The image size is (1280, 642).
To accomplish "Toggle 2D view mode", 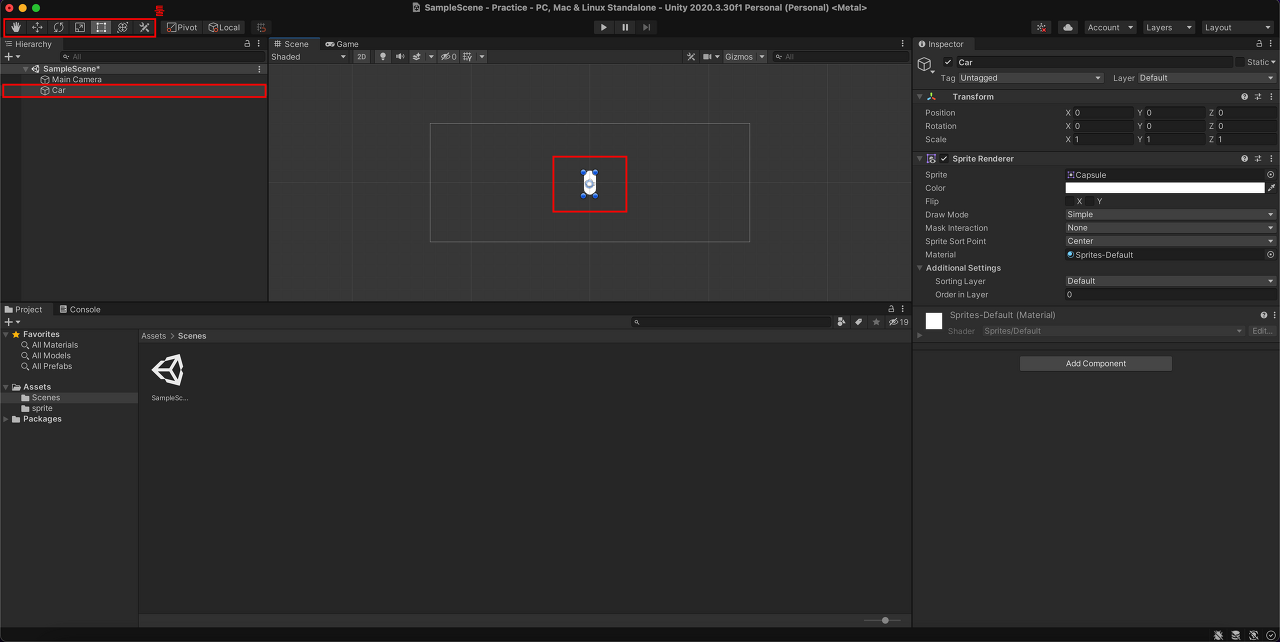I will [x=362, y=57].
